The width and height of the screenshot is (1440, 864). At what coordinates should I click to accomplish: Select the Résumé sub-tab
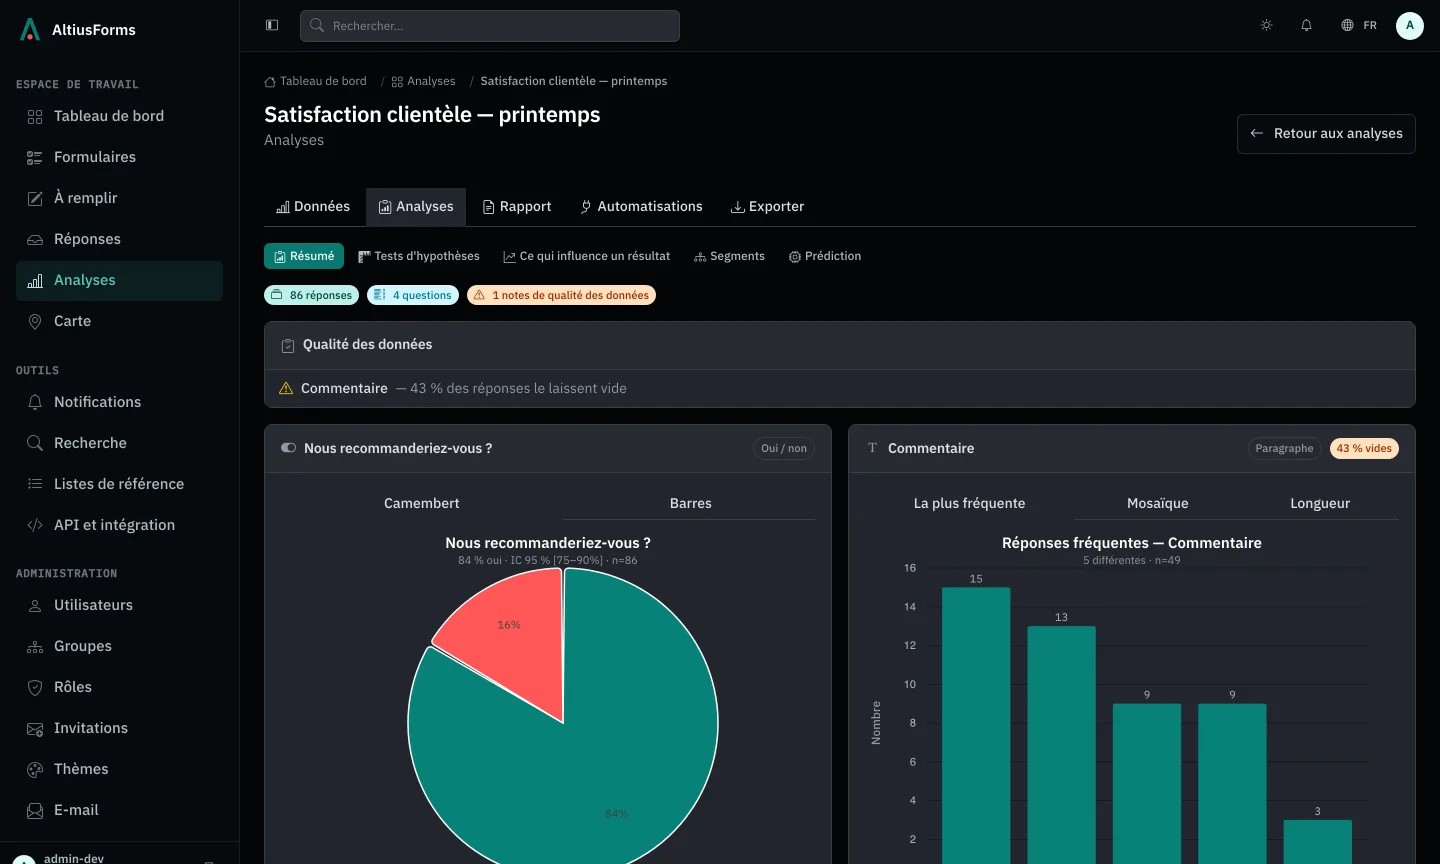point(304,256)
